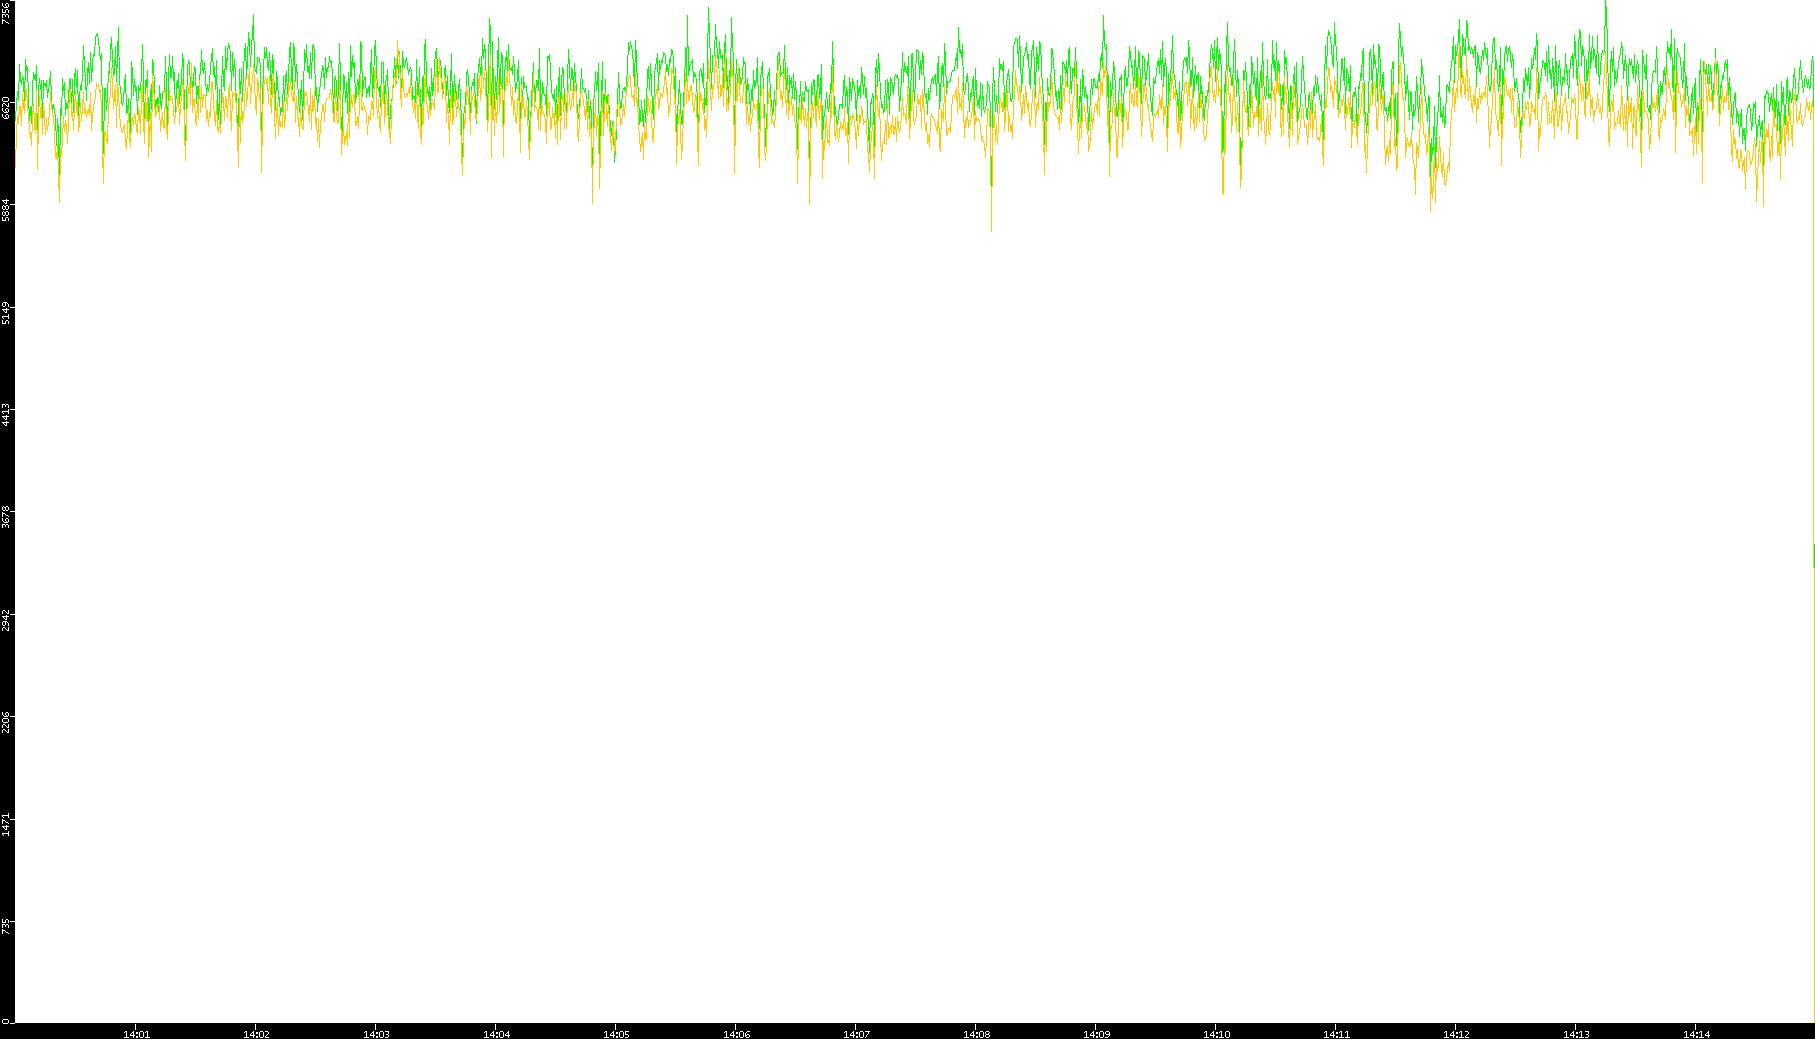Click the 5884 y-axis label
The height and width of the screenshot is (1039, 1815).
pyautogui.click(x=6, y=210)
